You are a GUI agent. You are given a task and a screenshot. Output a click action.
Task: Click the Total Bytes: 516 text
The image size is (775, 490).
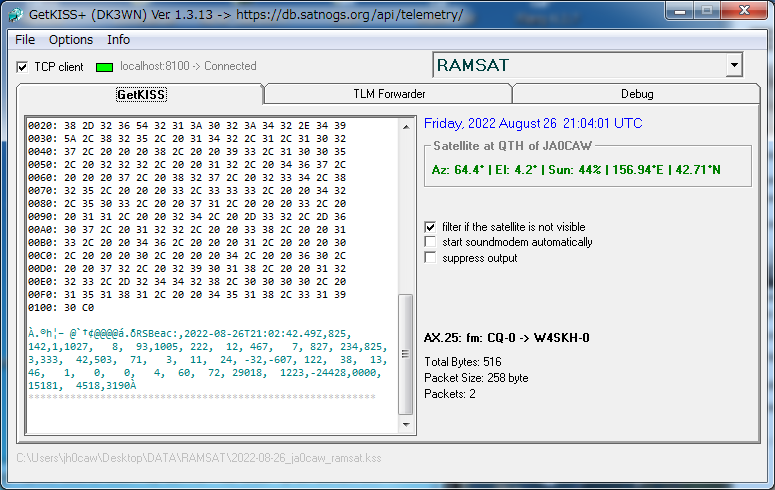tap(463, 362)
